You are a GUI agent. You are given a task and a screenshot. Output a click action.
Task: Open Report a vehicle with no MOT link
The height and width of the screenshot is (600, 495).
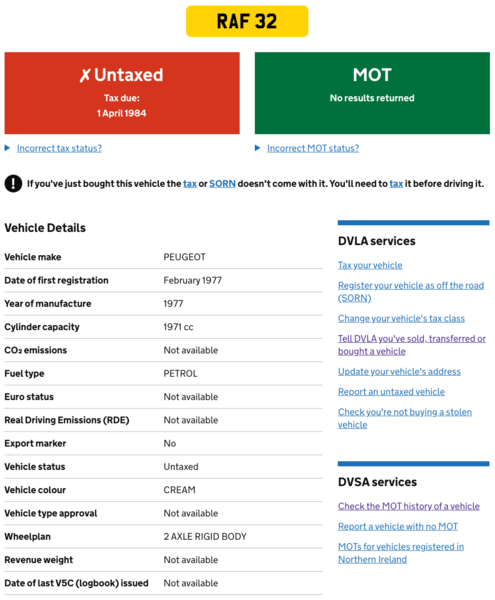pyautogui.click(x=398, y=527)
